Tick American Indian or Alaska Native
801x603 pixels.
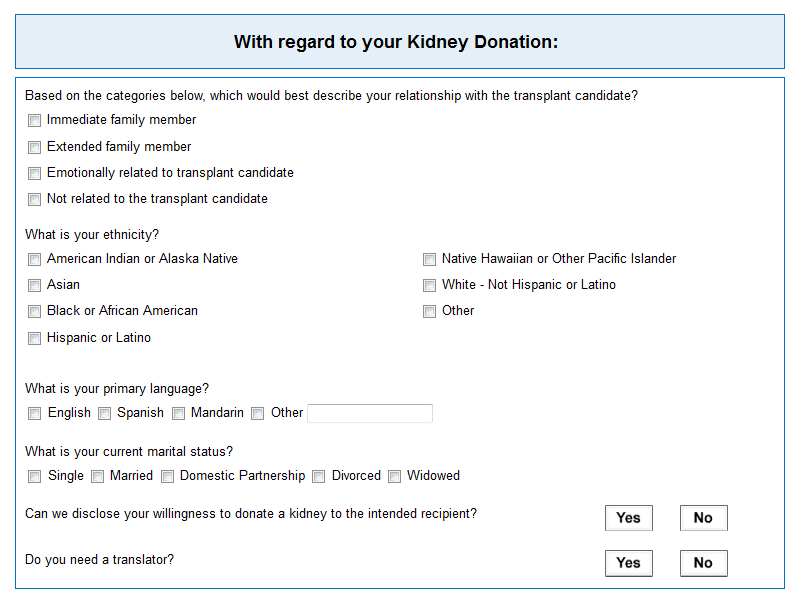pyautogui.click(x=34, y=260)
